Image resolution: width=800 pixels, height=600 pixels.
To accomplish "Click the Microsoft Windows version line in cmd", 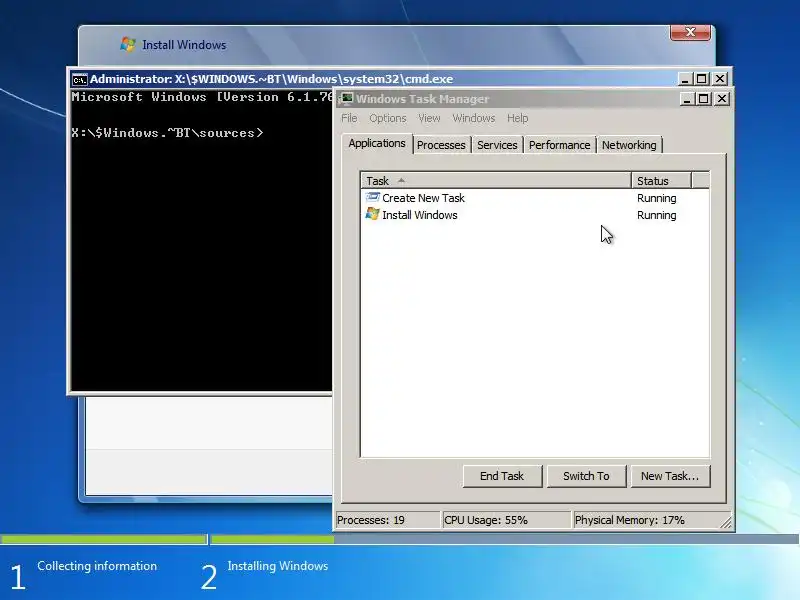I will click(x=202, y=97).
